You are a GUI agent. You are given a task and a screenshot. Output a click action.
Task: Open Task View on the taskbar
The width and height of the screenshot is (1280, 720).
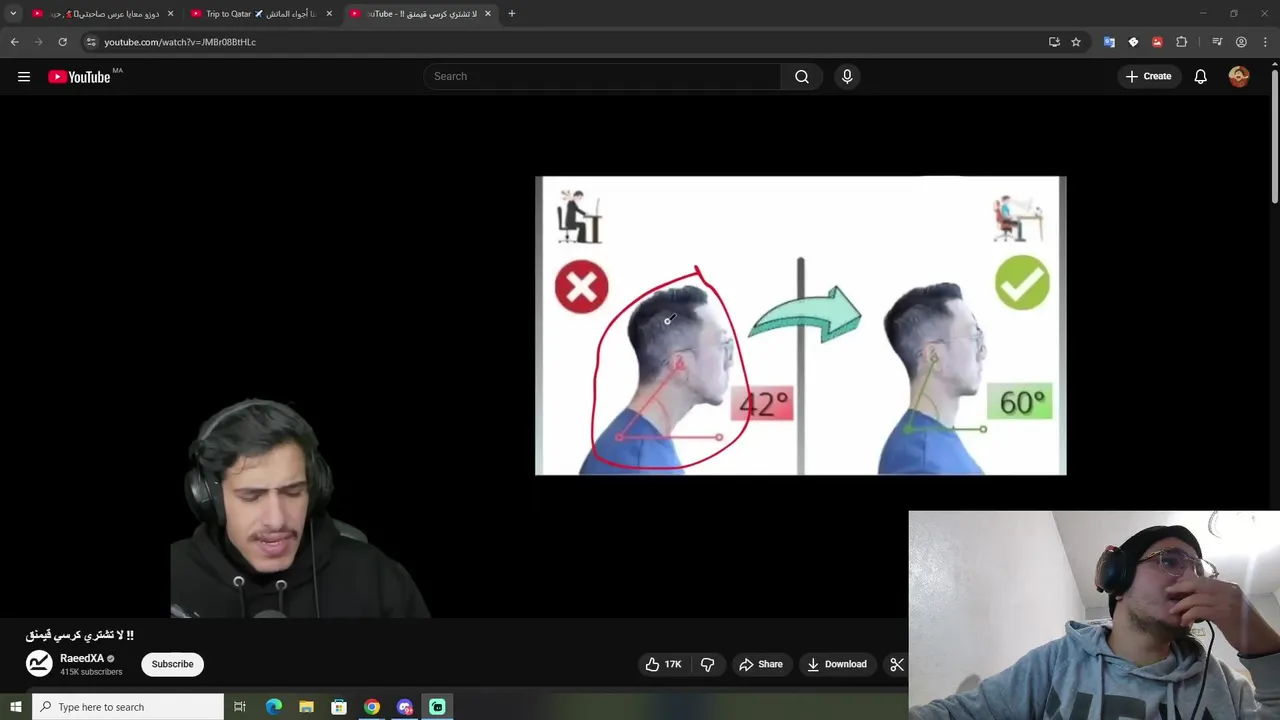pos(240,707)
